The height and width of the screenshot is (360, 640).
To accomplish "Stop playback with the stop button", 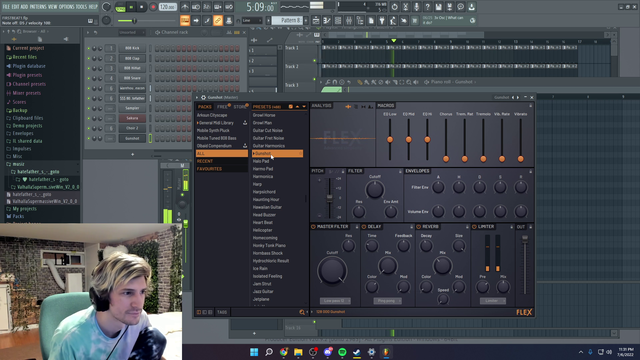I will [x=142, y=7].
